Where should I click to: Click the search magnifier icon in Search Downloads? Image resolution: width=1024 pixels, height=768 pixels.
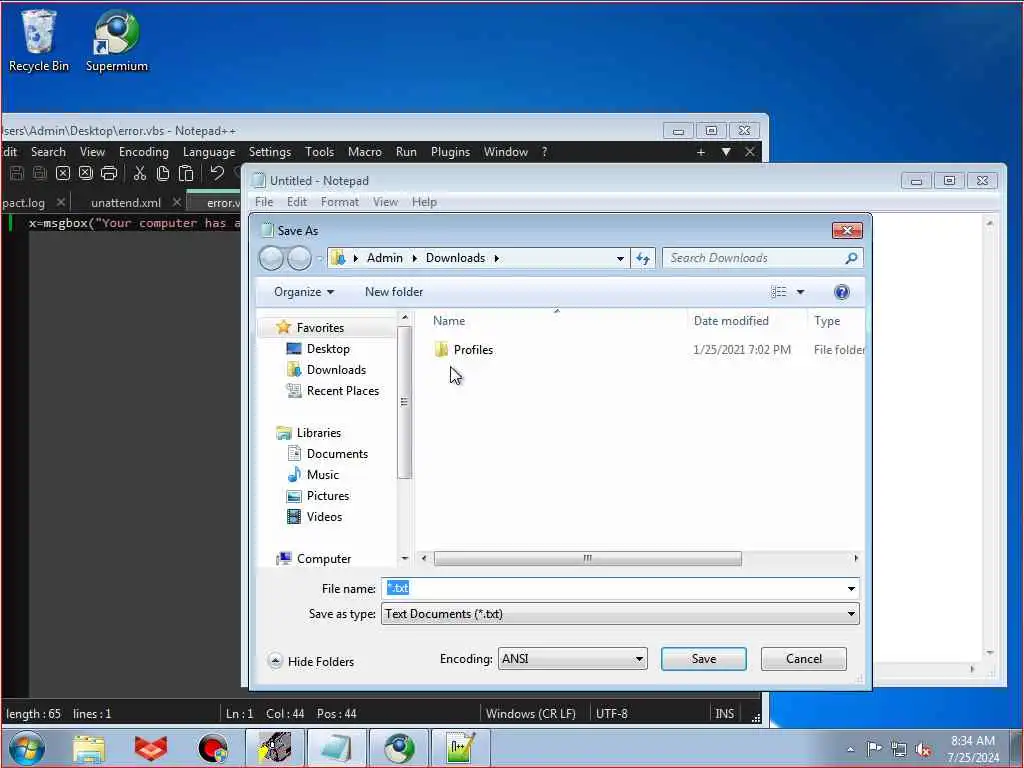(851, 259)
